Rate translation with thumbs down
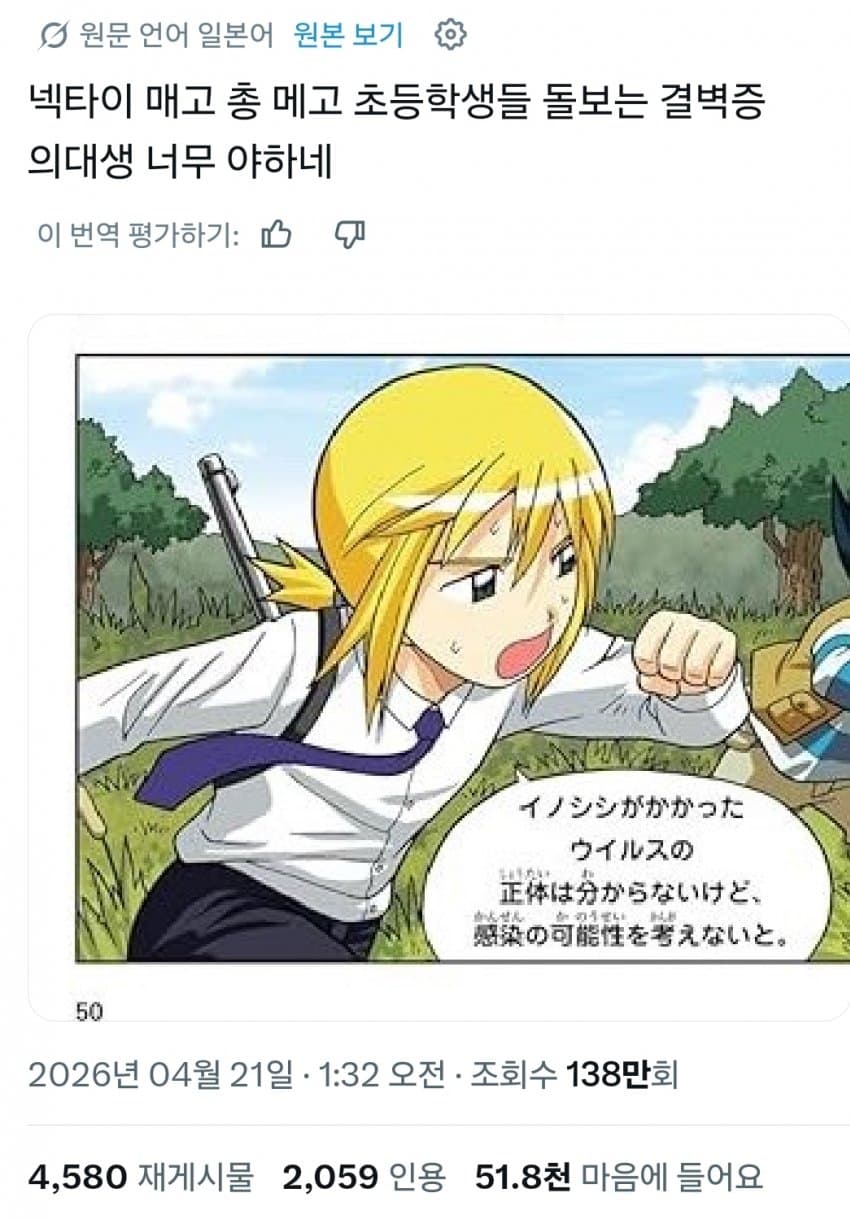Viewport: 850px width, 1219px height. click(x=349, y=235)
